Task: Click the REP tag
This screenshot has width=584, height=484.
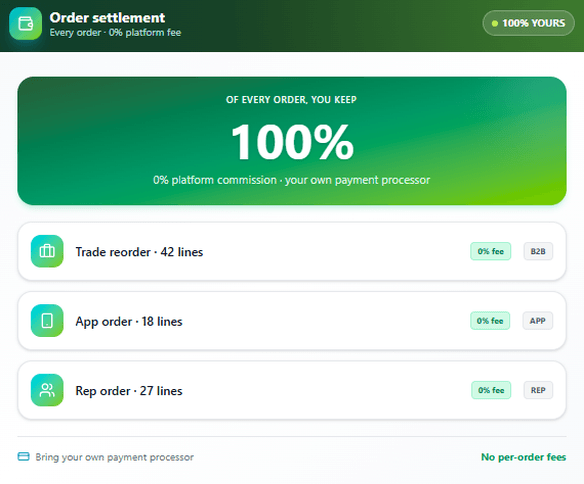Action: (538, 390)
